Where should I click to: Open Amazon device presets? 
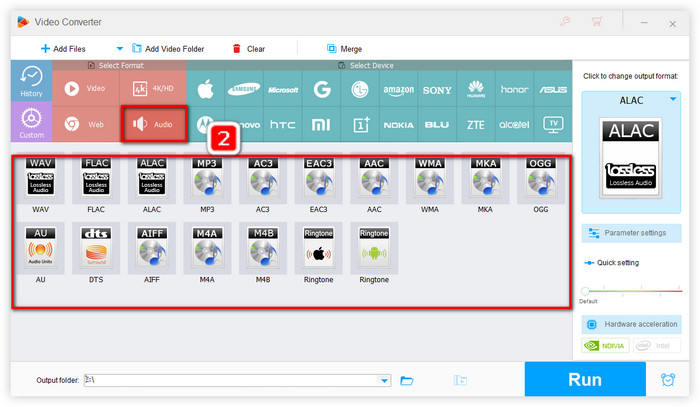click(398, 89)
